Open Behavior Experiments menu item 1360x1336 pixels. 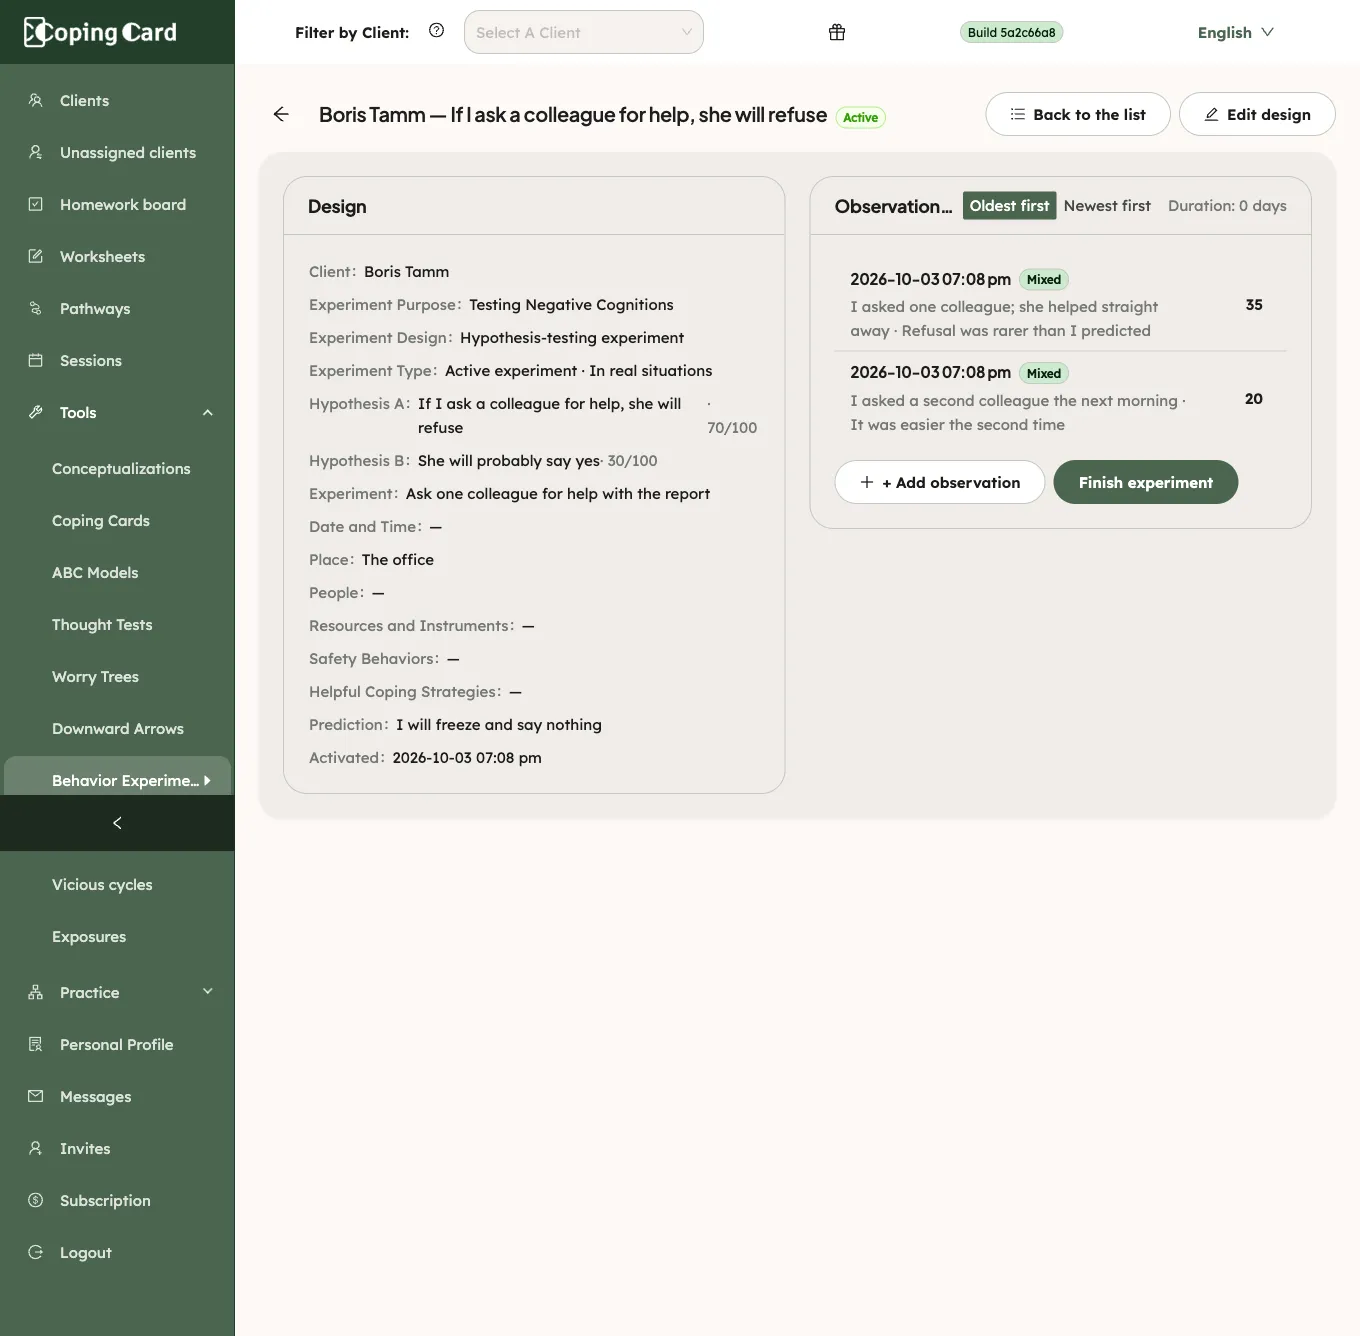pyautogui.click(x=118, y=778)
